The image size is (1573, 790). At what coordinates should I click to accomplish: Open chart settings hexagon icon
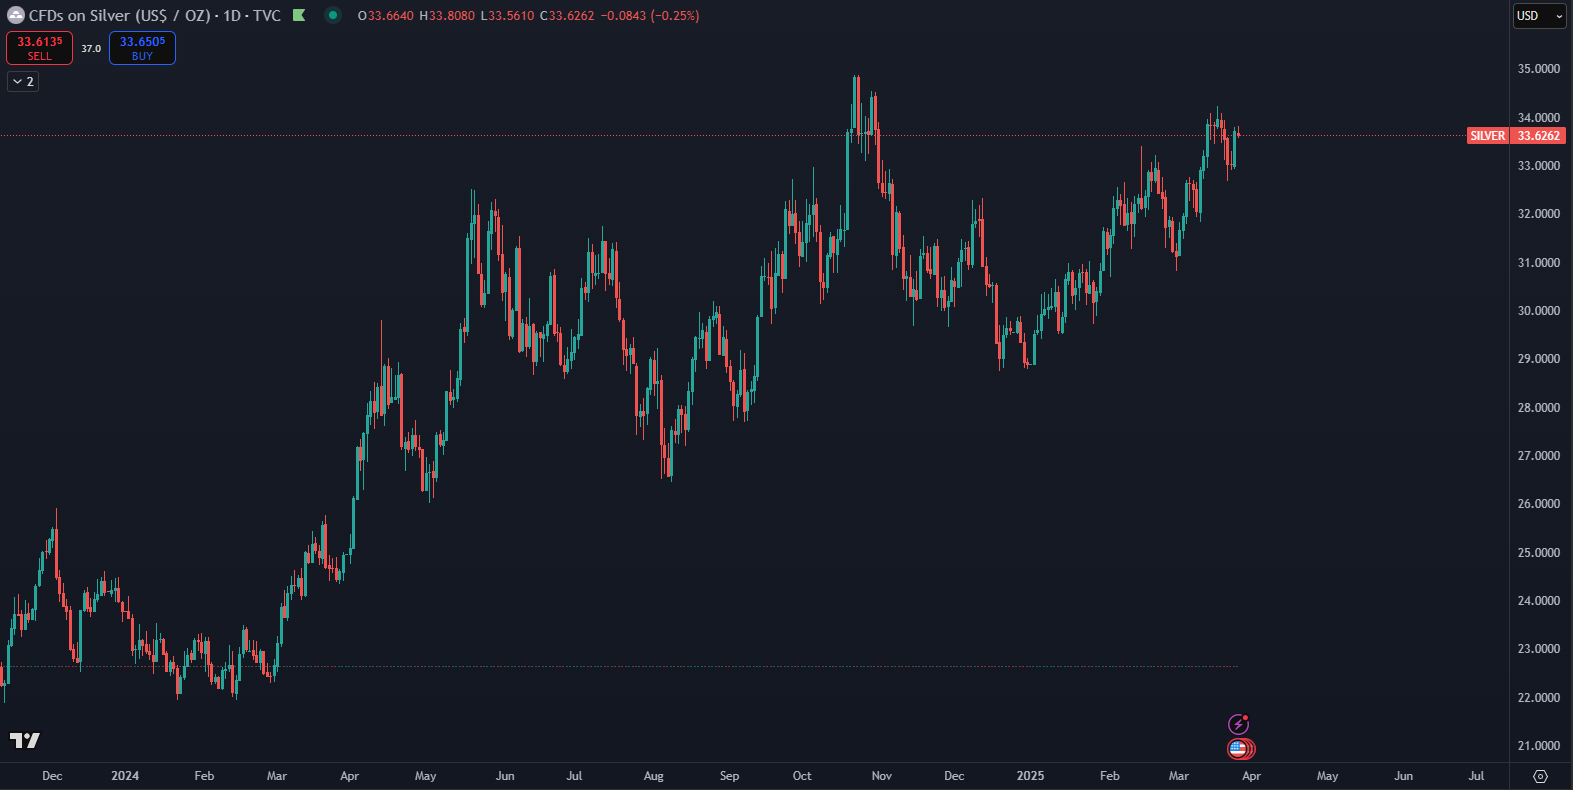click(1540, 776)
